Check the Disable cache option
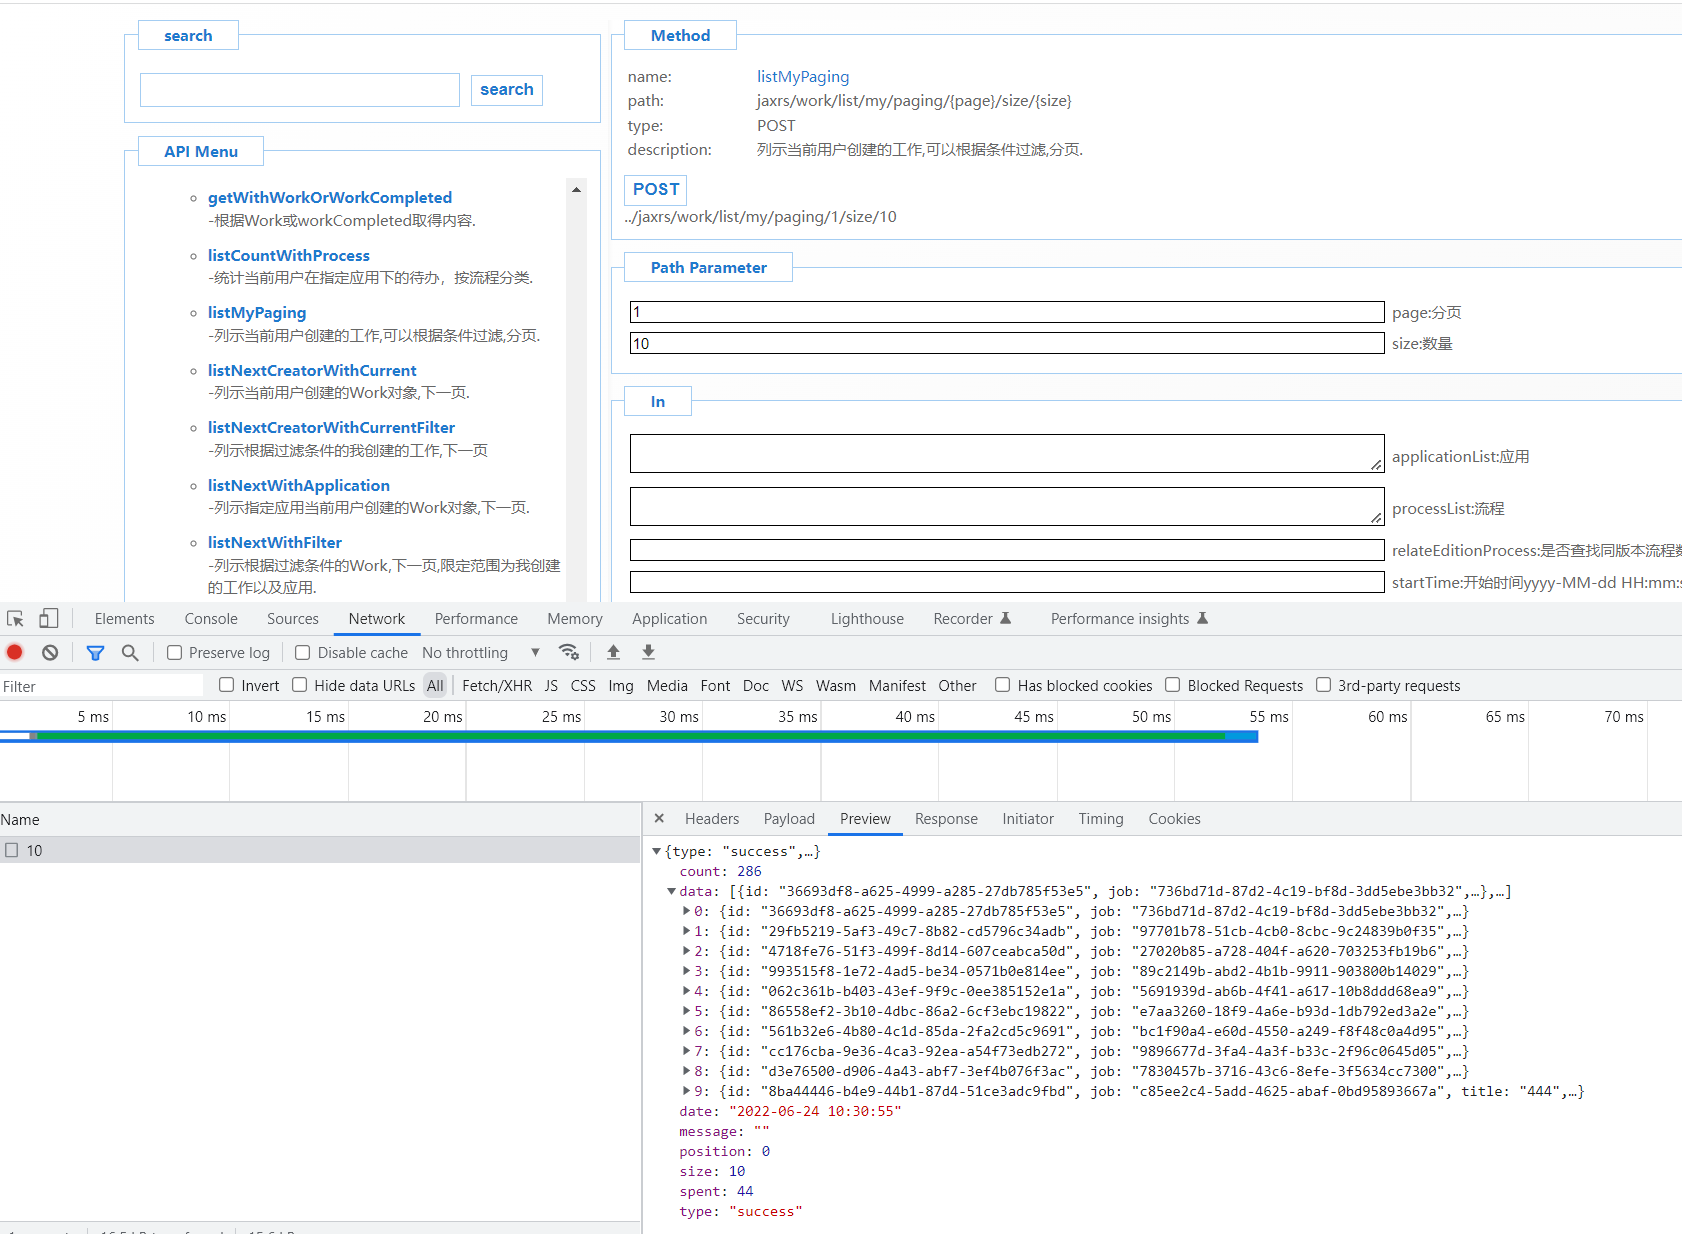 click(x=303, y=653)
